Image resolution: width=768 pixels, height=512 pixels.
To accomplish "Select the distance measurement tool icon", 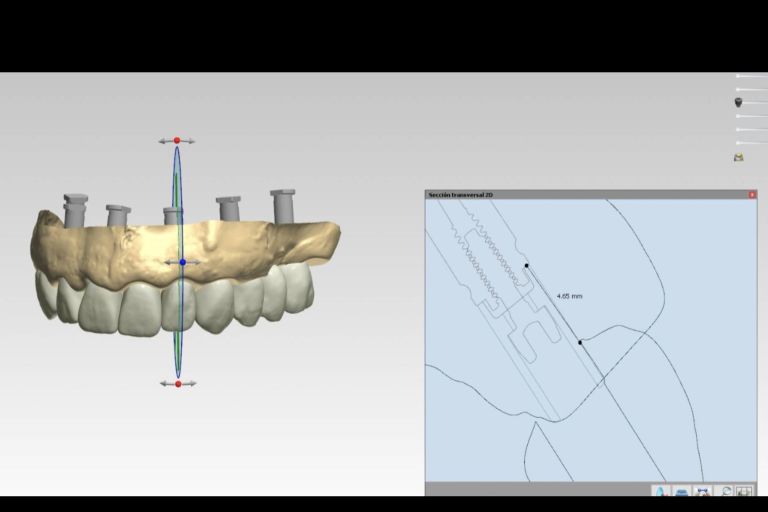I will point(702,491).
